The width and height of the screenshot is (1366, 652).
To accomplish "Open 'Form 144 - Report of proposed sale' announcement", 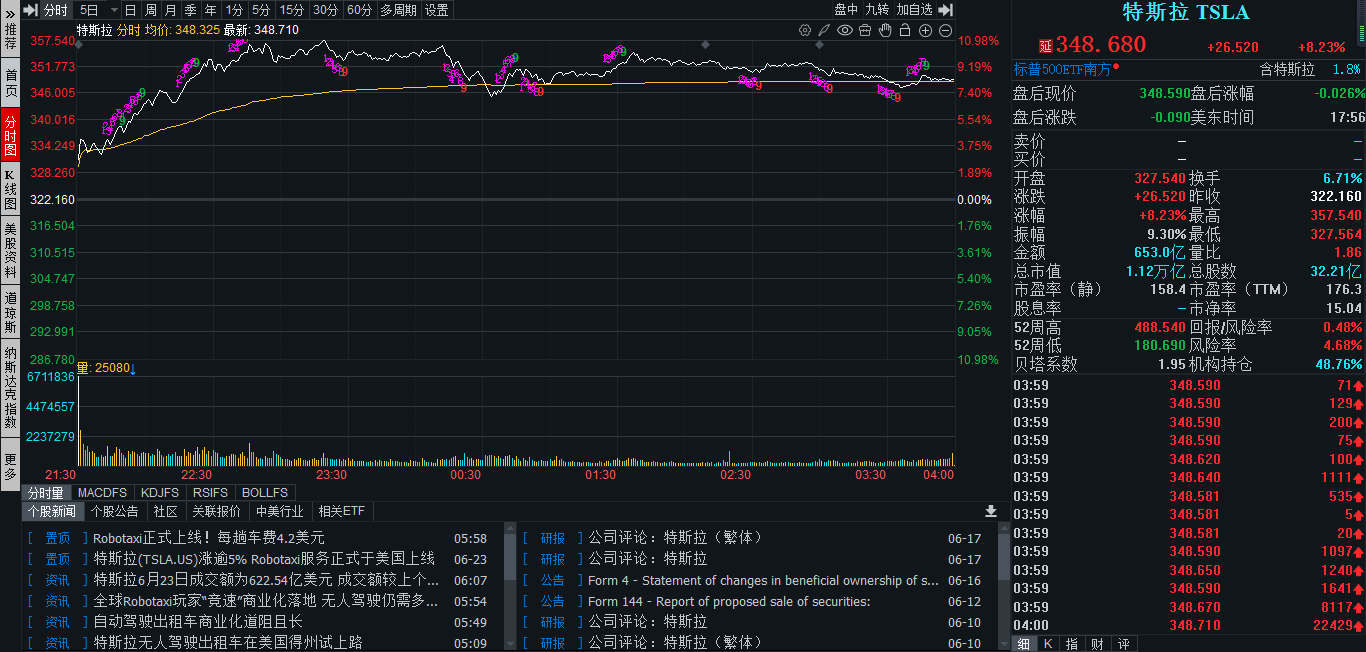I will pyautogui.click(x=729, y=601).
